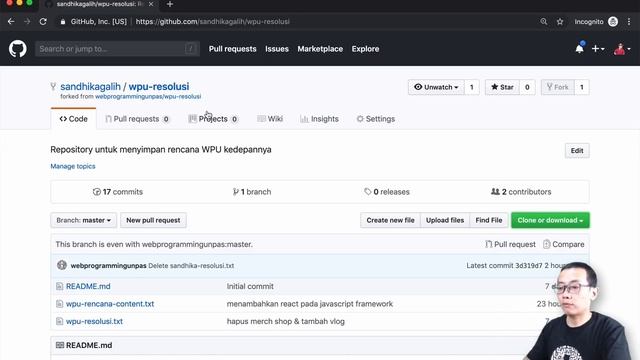Open a new browser tab

(x=170, y=4)
